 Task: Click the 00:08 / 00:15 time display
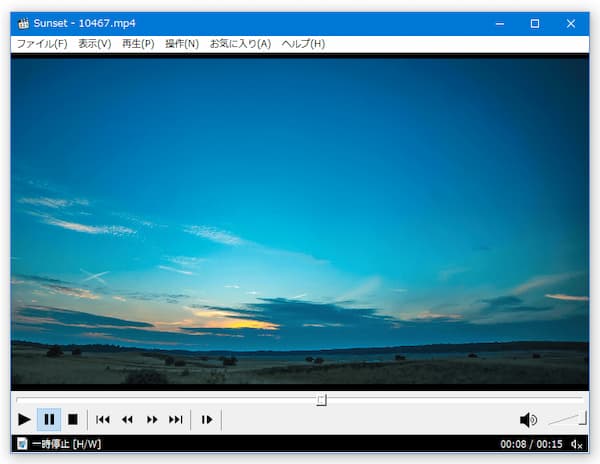click(x=531, y=444)
